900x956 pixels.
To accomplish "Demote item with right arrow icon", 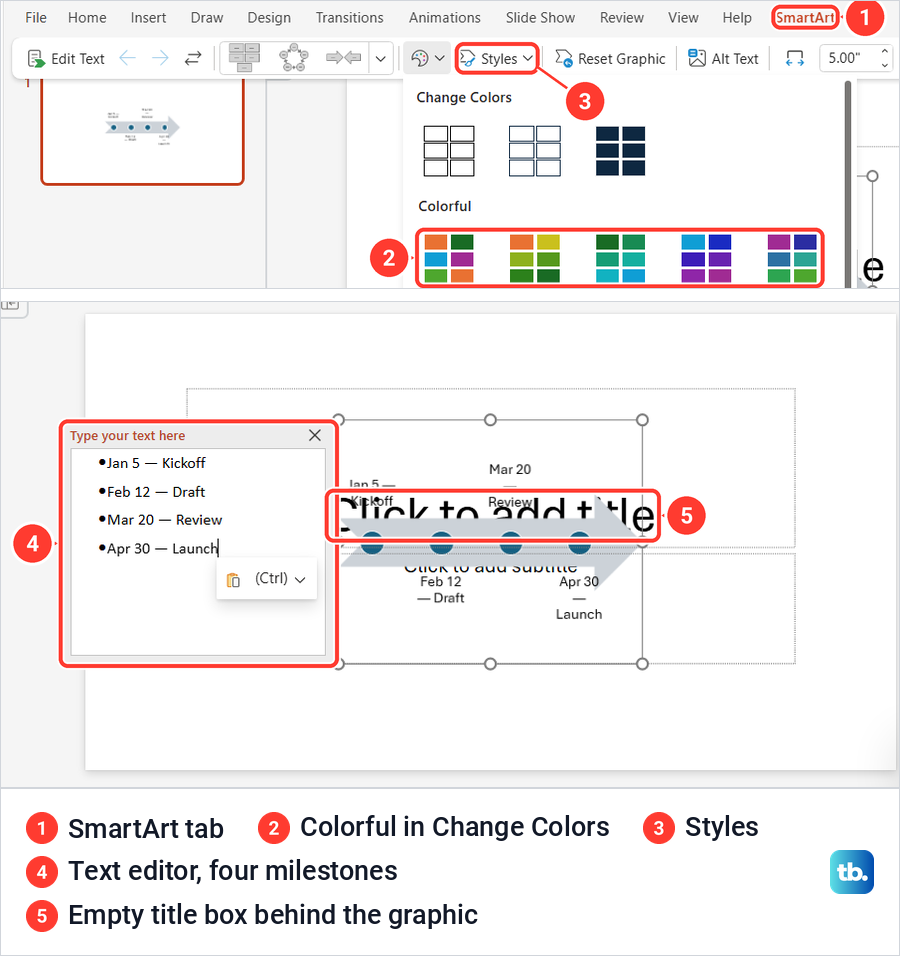I will tap(160, 59).
